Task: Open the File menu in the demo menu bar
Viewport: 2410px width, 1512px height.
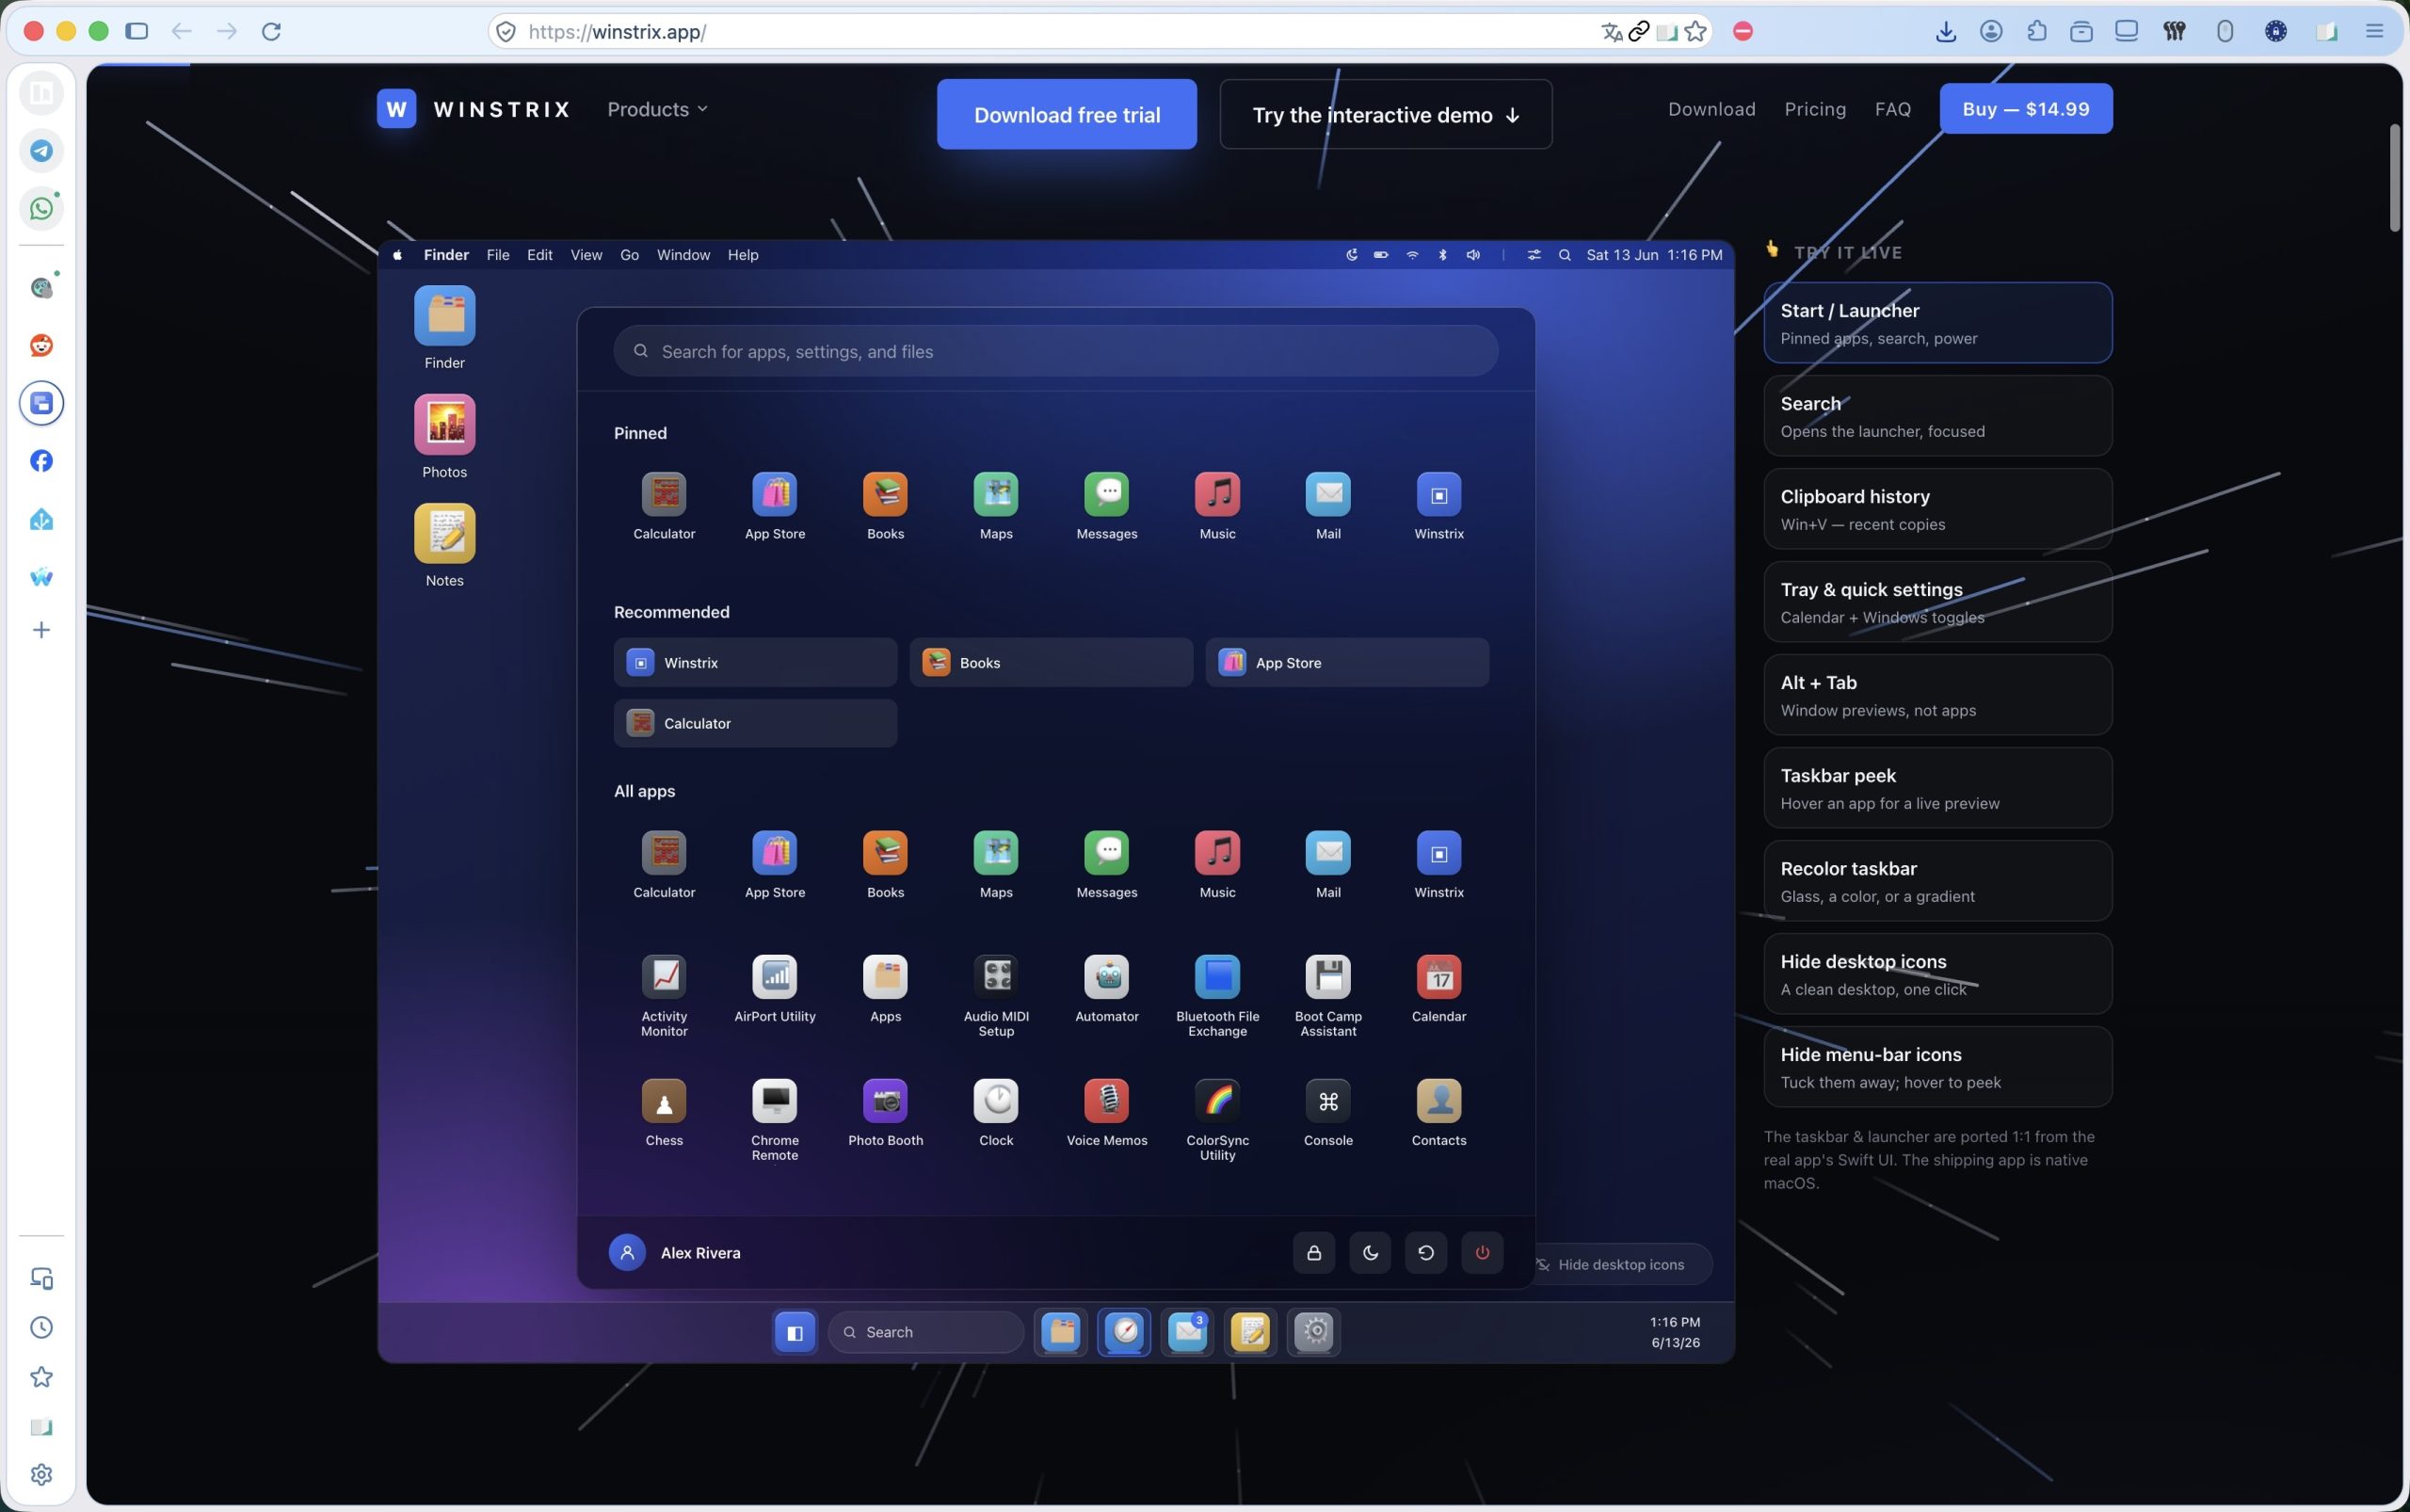Action: pos(498,255)
